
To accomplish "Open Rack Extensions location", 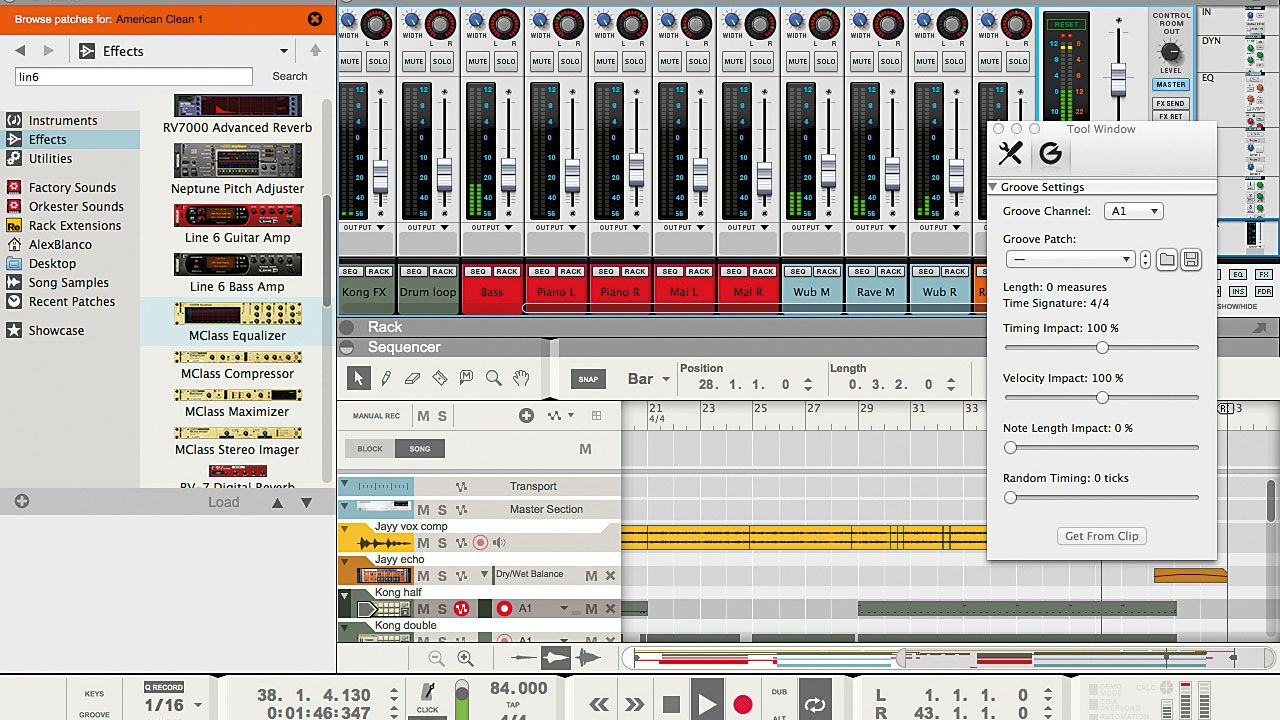I will 75,225.
